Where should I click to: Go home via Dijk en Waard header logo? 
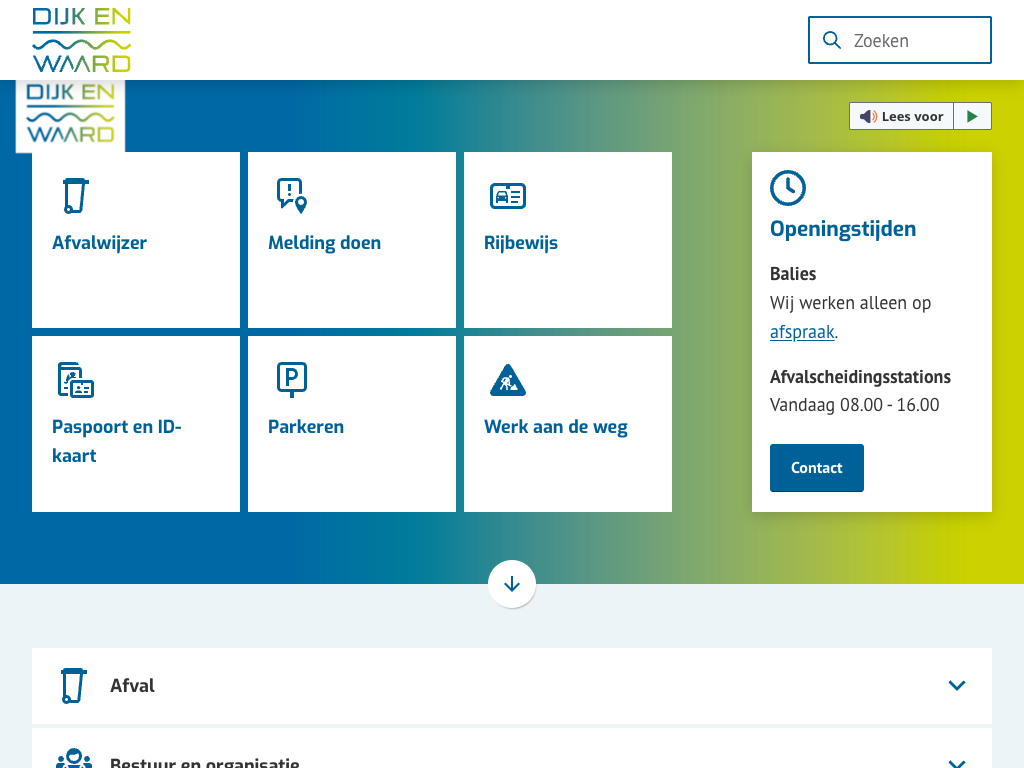click(82, 40)
